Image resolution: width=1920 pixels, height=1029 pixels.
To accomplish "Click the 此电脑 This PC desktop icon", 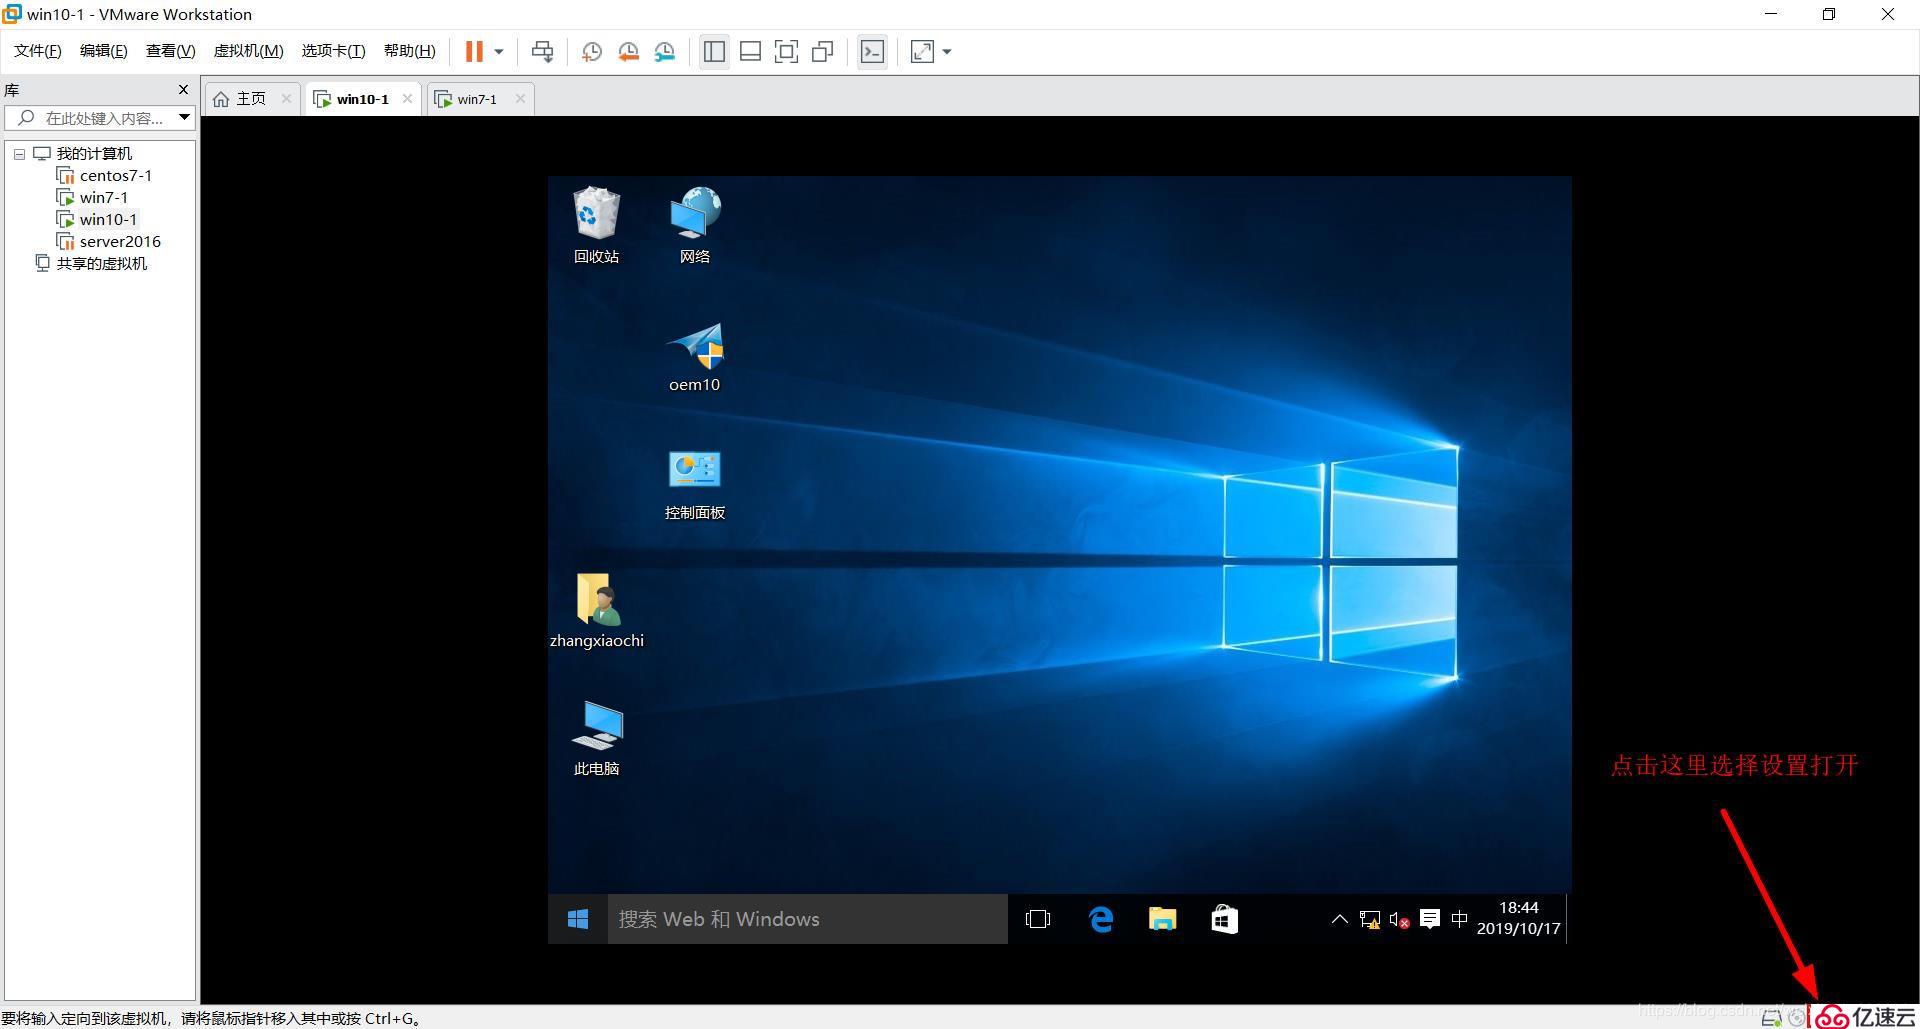I will click(597, 739).
